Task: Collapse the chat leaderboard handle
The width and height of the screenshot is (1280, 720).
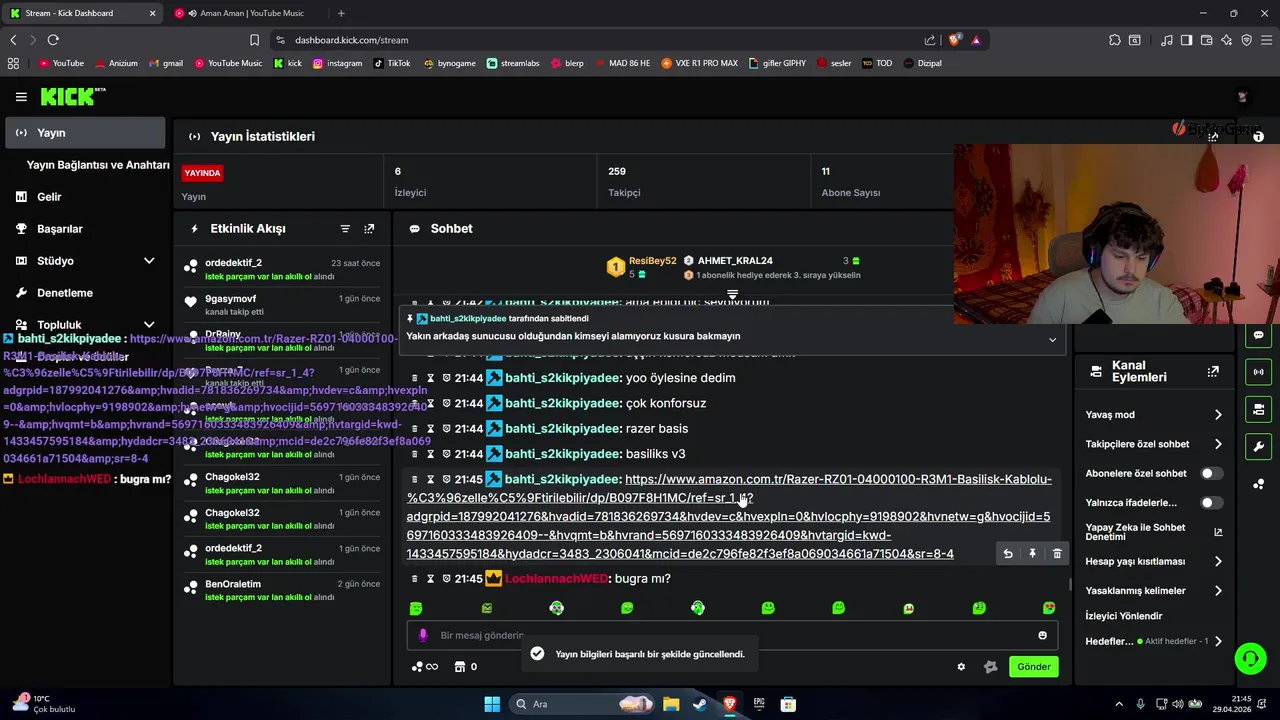Action: pos(732,295)
